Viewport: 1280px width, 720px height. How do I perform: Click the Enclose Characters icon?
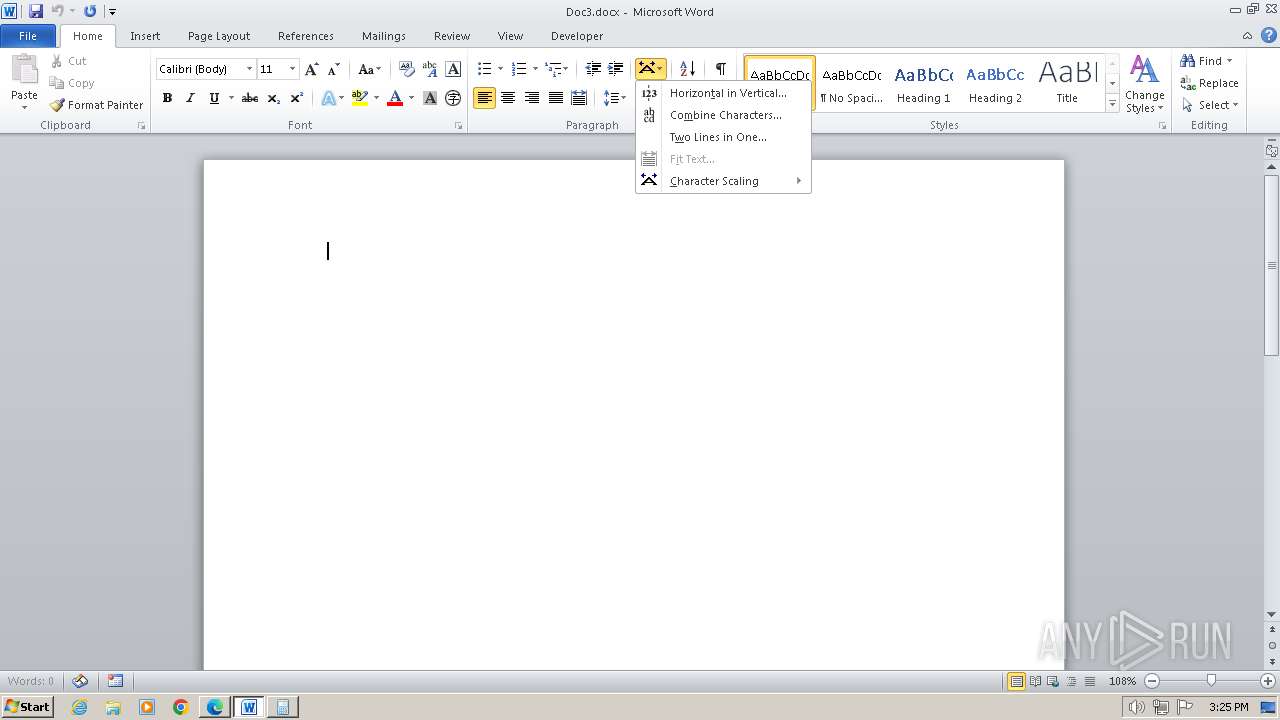tap(453, 98)
